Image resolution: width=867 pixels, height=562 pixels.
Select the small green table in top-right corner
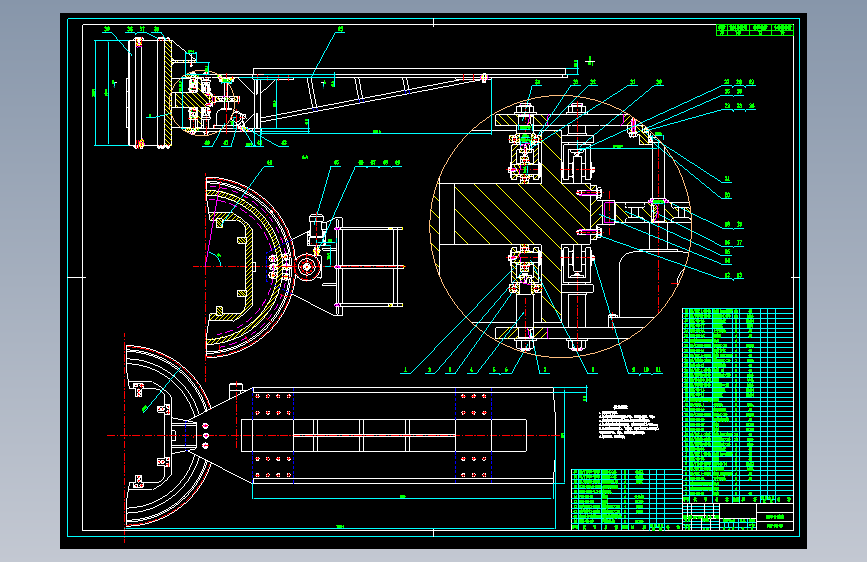[x=755, y=30]
